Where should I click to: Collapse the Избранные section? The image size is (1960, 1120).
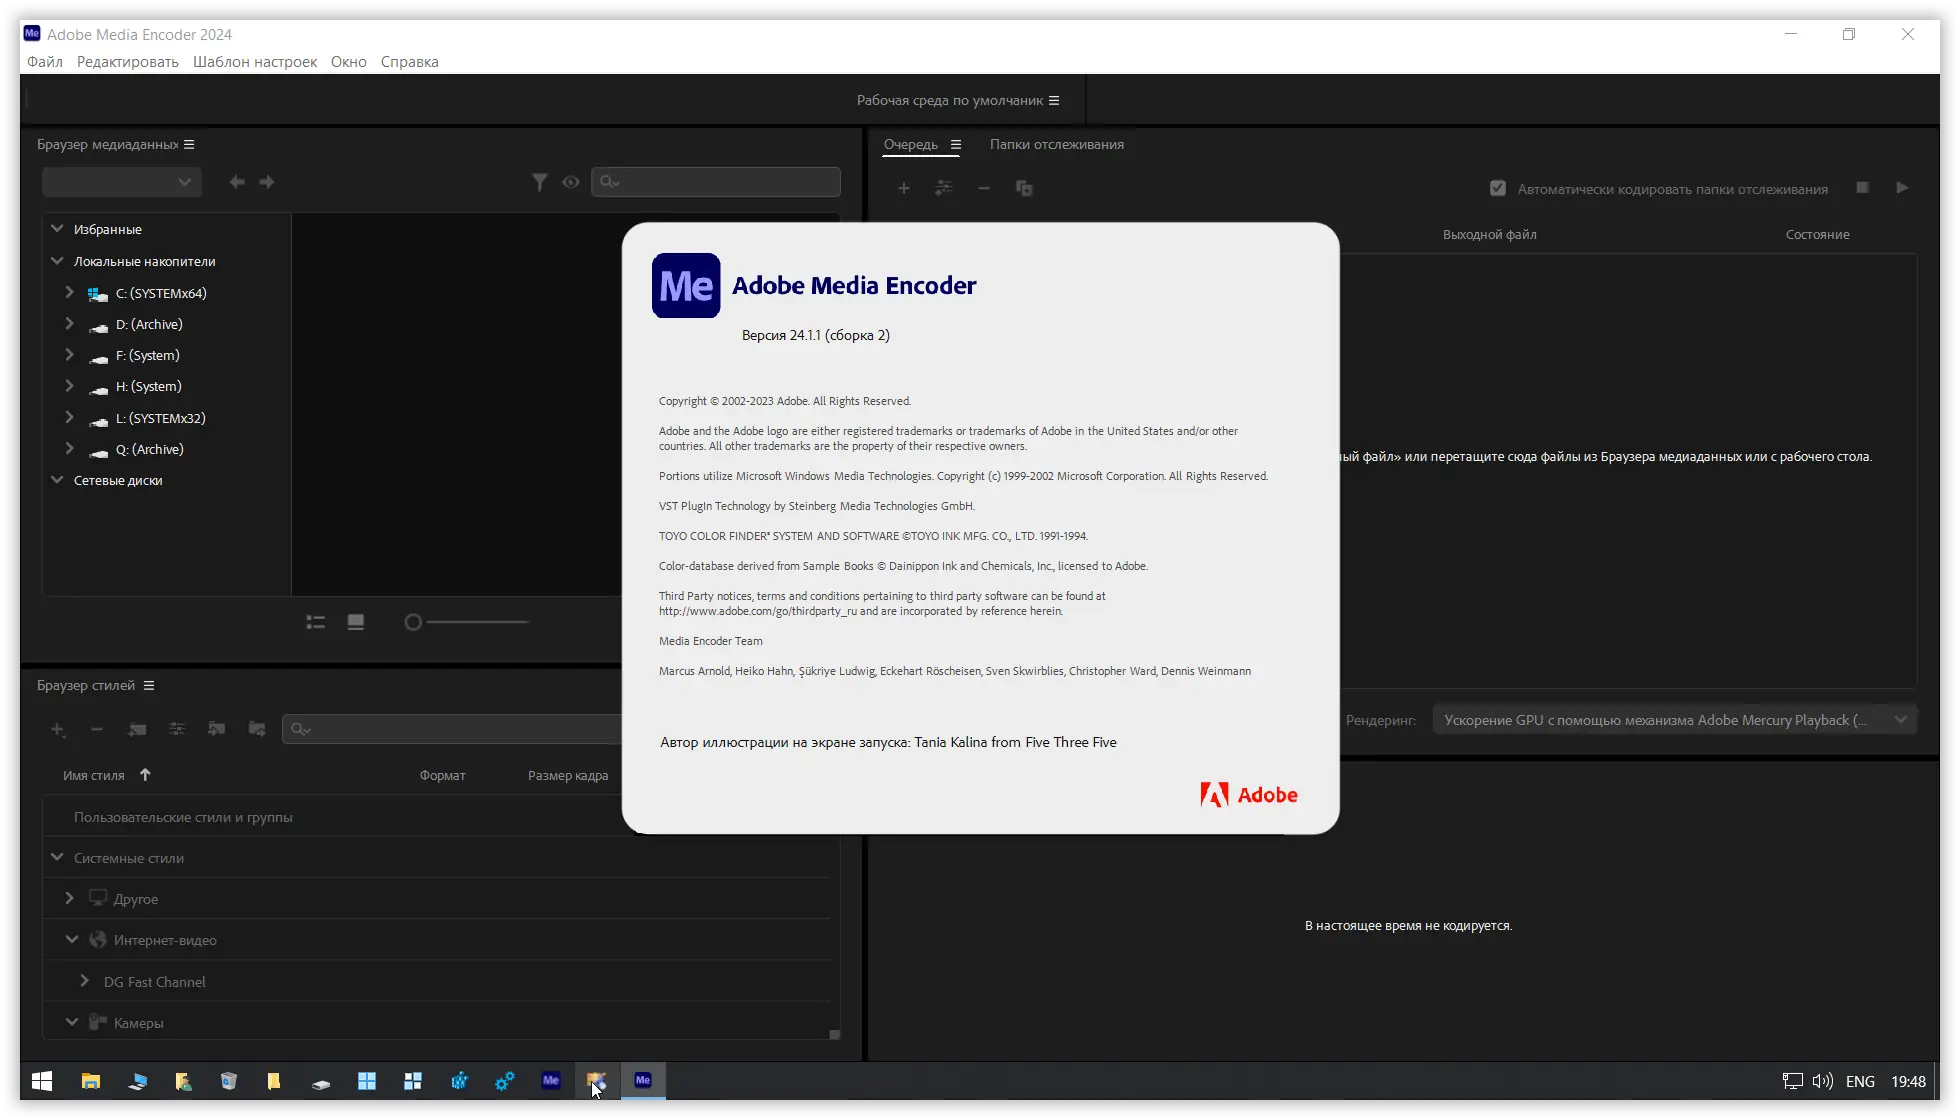tap(57, 229)
